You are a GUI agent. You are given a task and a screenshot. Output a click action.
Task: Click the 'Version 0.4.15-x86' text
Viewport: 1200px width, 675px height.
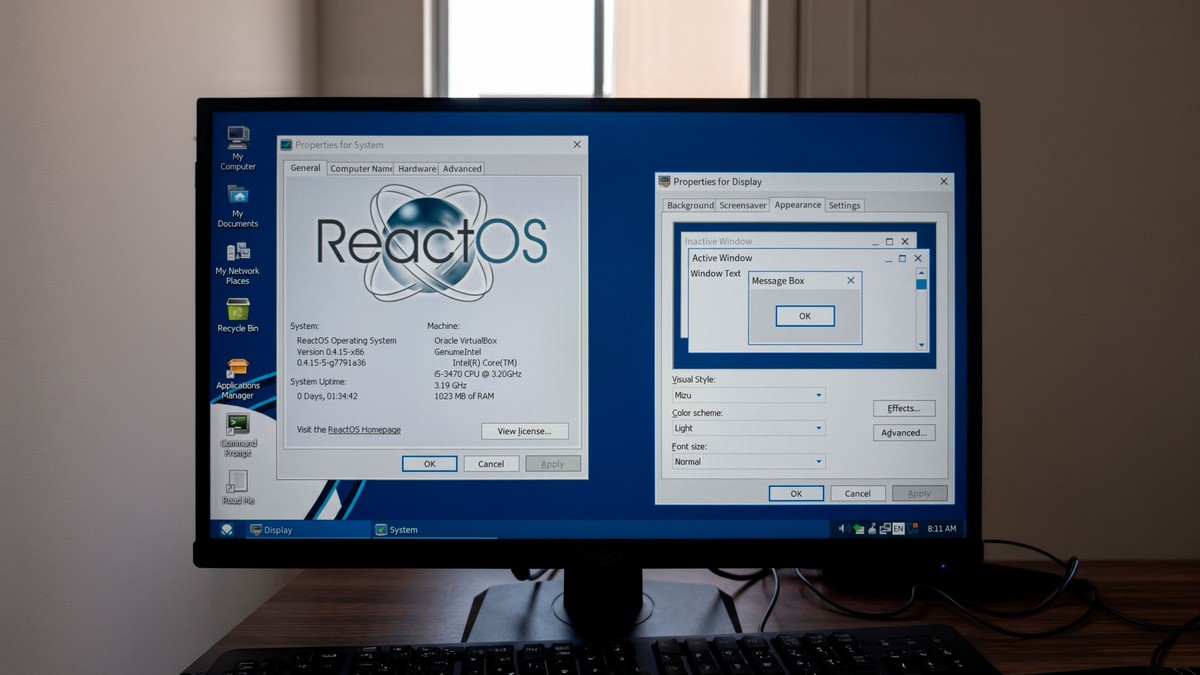click(x=331, y=351)
